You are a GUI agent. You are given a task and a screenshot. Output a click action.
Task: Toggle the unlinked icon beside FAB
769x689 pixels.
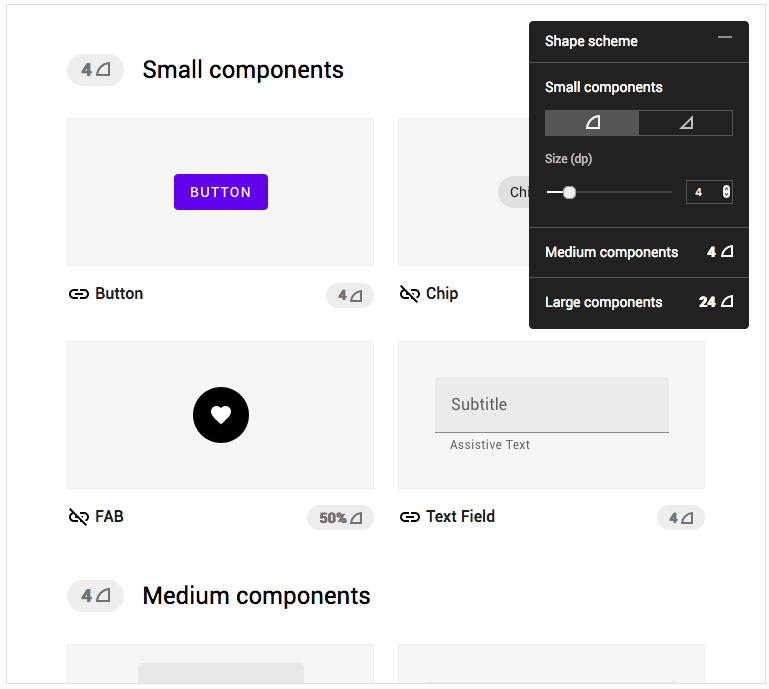tap(78, 517)
